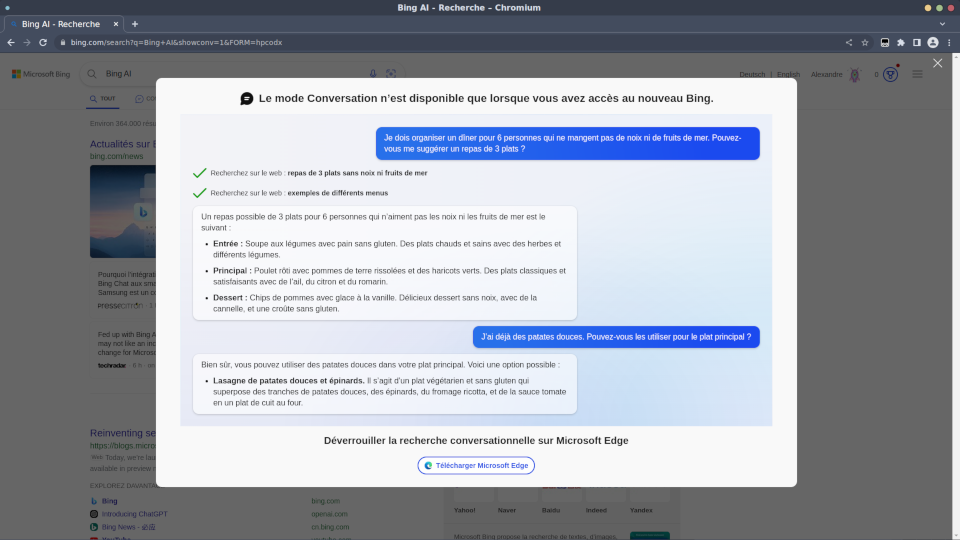The height and width of the screenshot is (540, 960).
Task: Go back to the previous page
Action: (10, 42)
